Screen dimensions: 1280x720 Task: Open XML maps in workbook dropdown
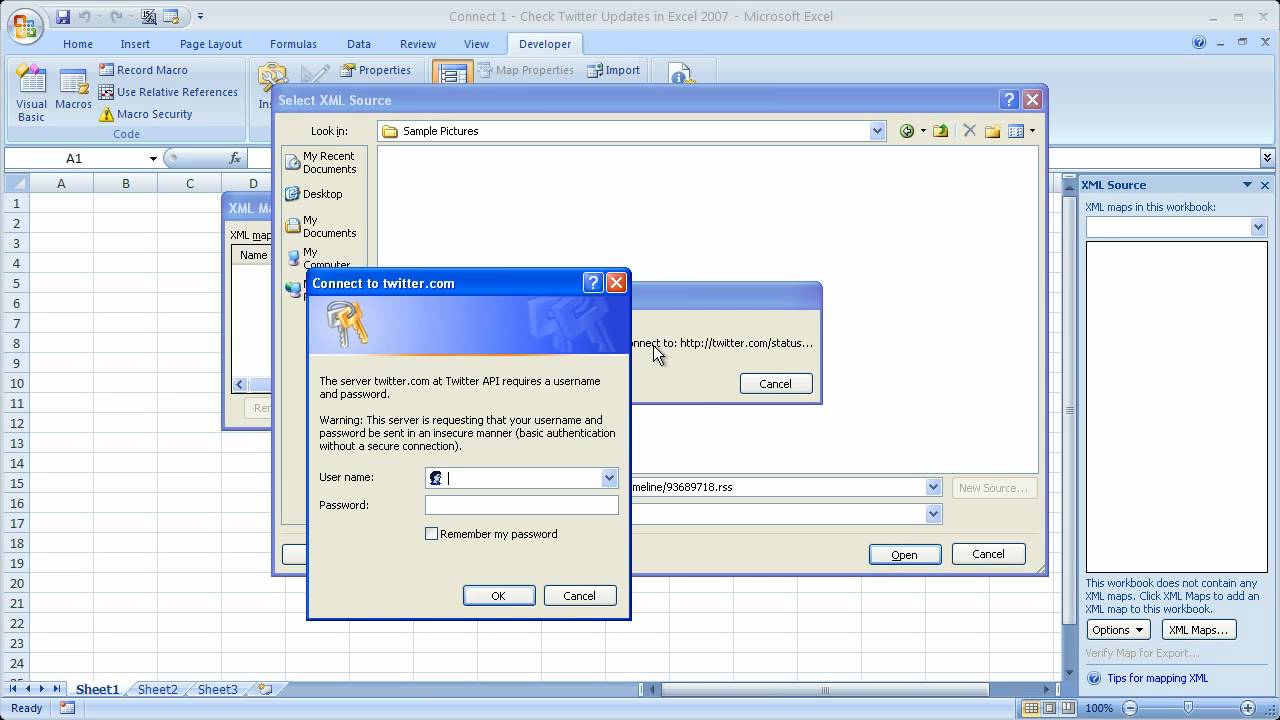click(1258, 227)
